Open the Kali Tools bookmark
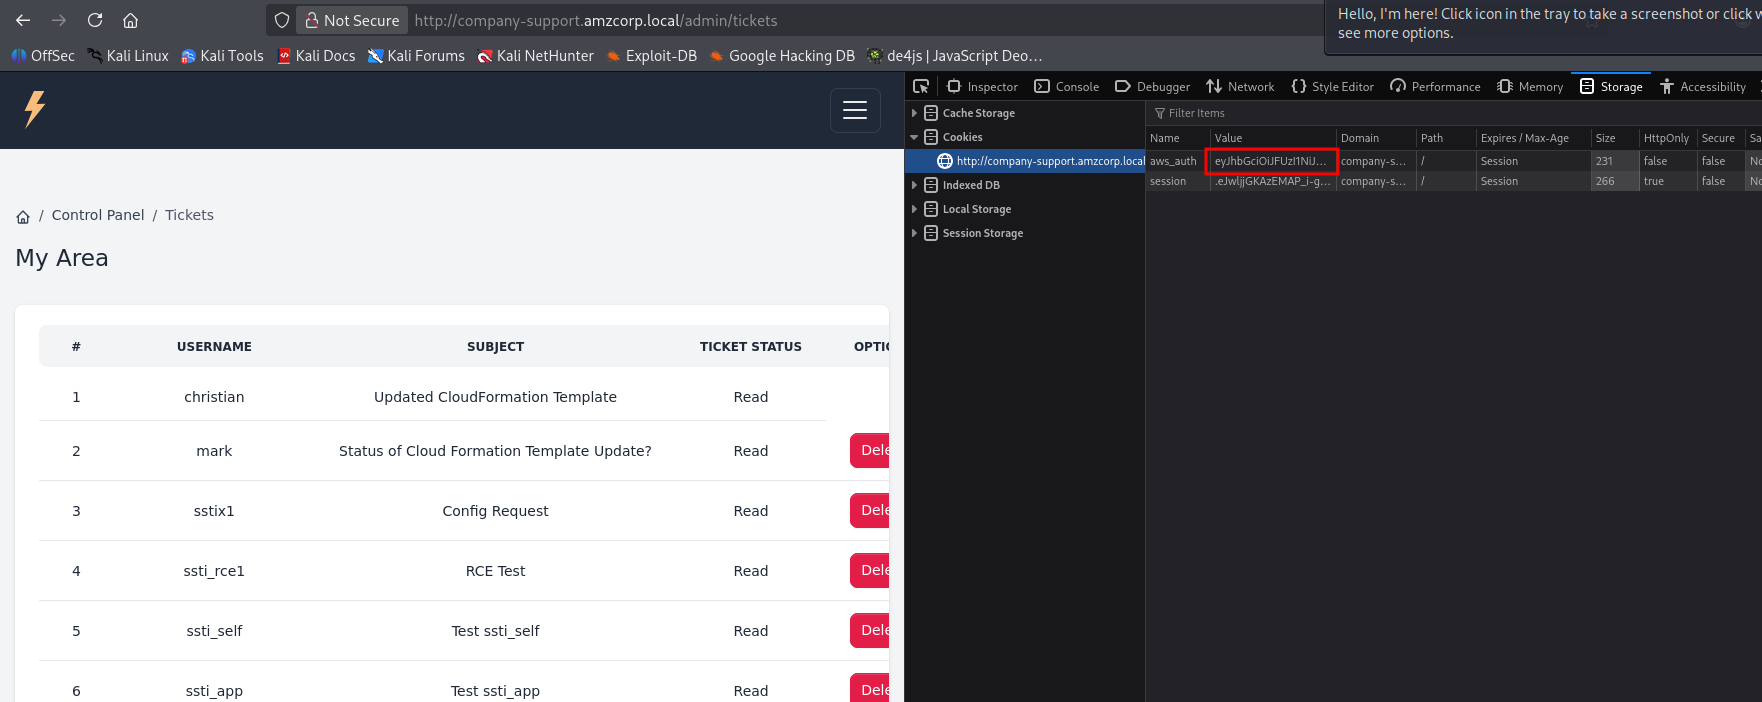1762x702 pixels. pos(222,56)
